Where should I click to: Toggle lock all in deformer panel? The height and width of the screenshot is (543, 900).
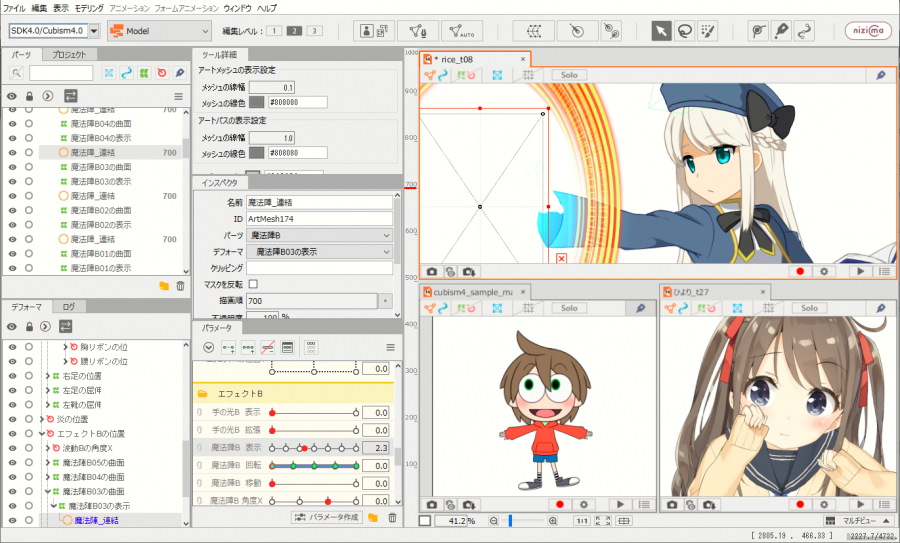click(29, 327)
